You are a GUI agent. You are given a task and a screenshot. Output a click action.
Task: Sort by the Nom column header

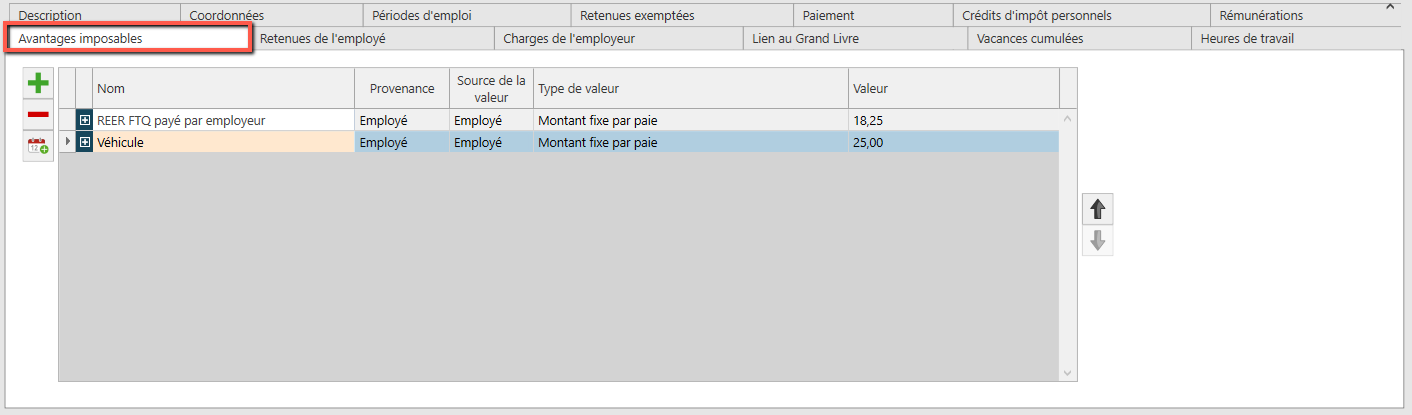tap(223, 88)
